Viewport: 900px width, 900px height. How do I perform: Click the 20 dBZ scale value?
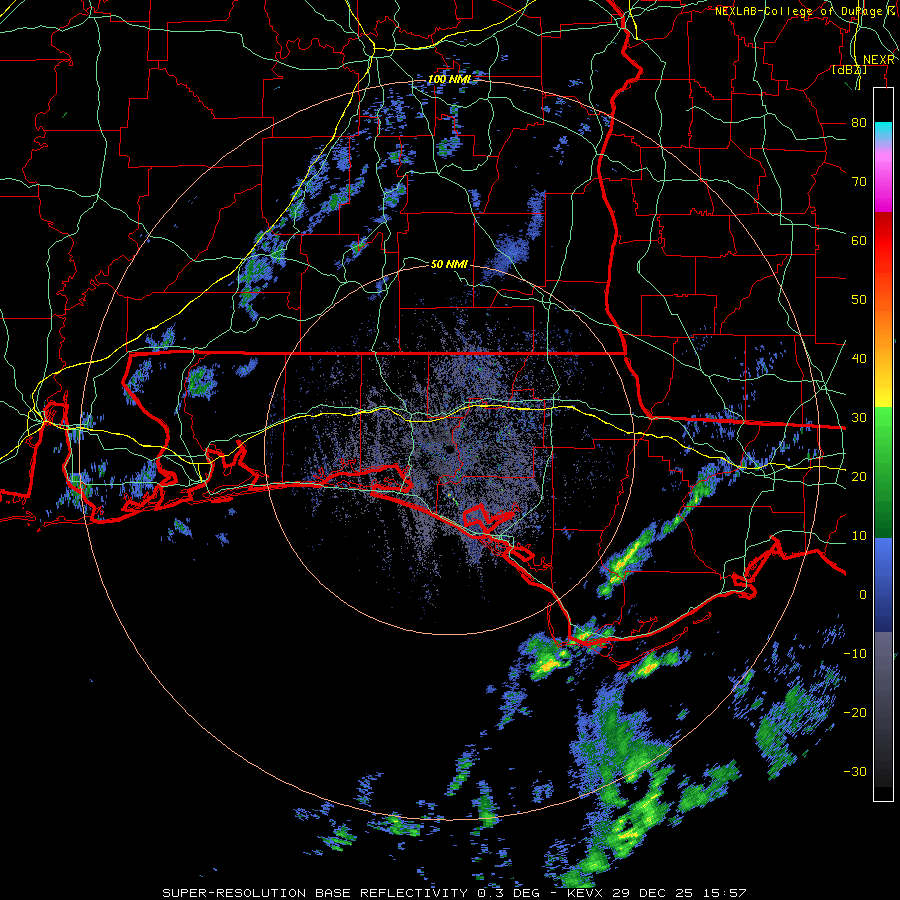click(859, 476)
